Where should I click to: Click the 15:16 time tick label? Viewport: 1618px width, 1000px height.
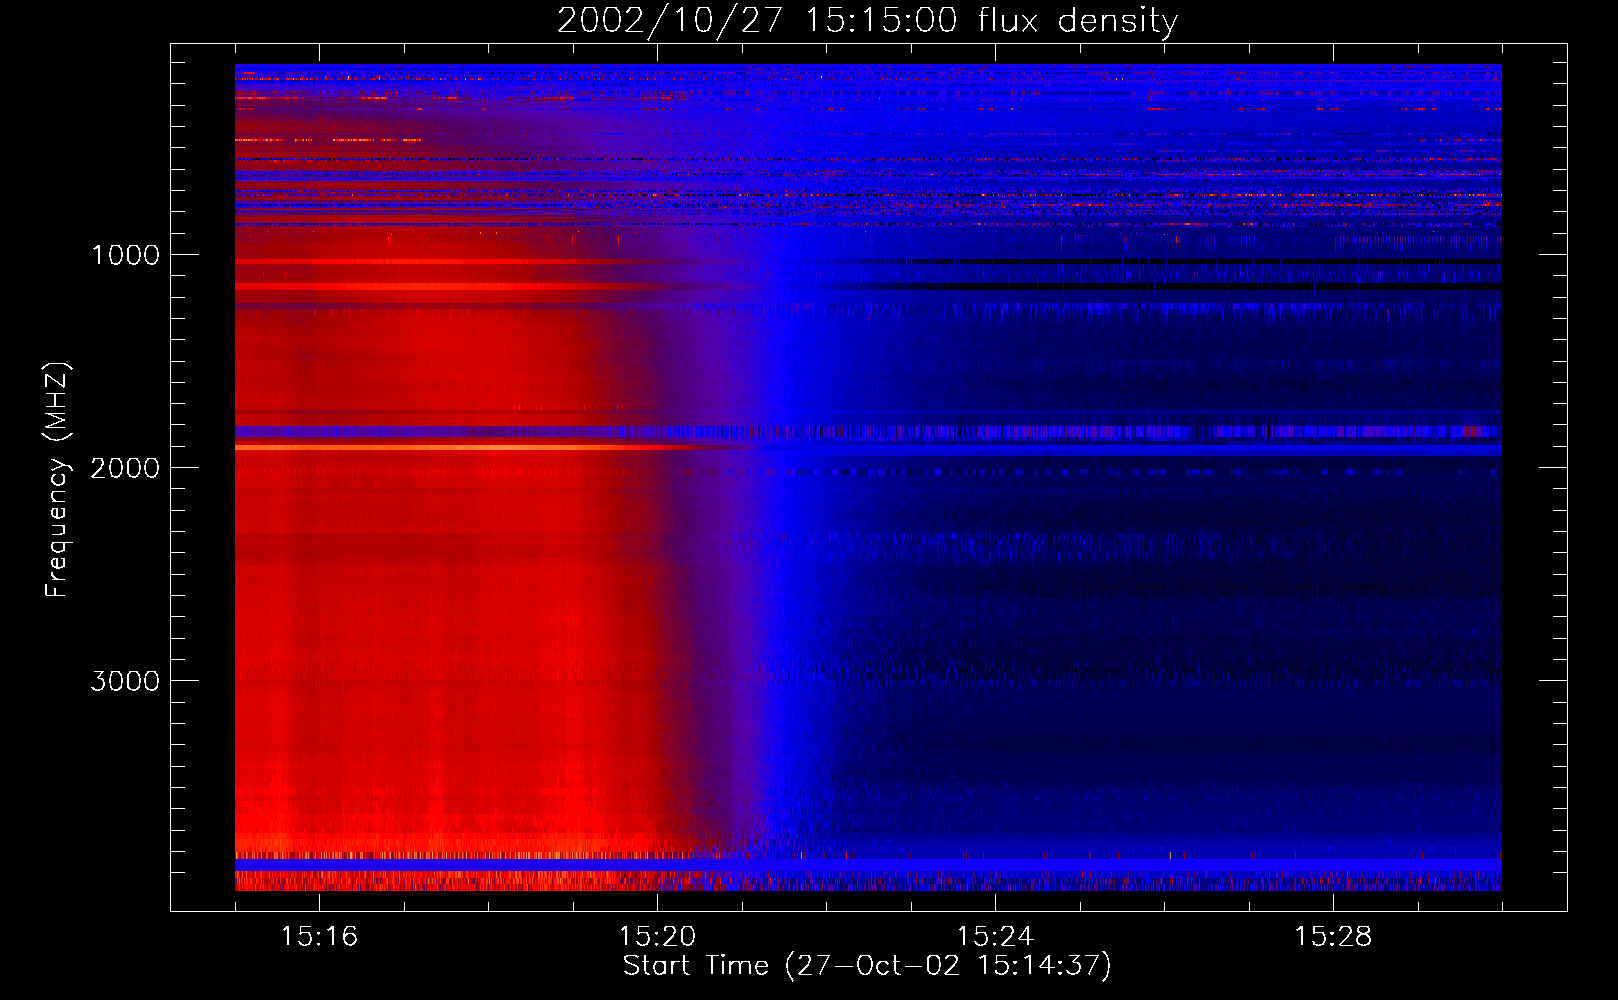pyautogui.click(x=319, y=937)
